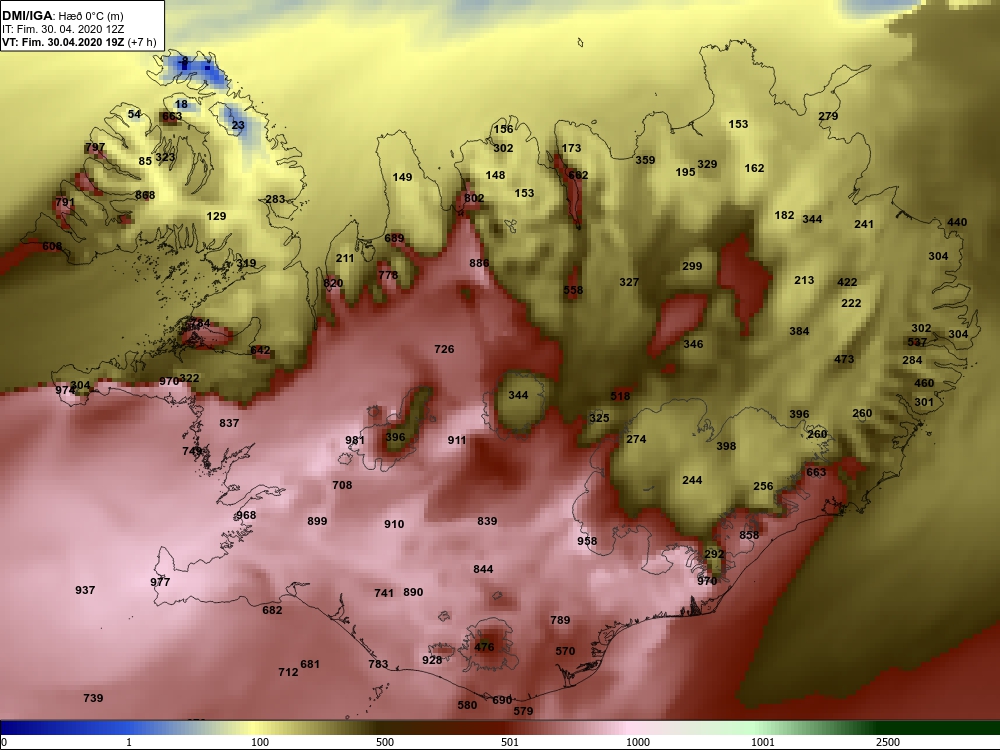Click the map value '279'
This screenshot has height=750, width=1000.
pyautogui.click(x=828, y=116)
